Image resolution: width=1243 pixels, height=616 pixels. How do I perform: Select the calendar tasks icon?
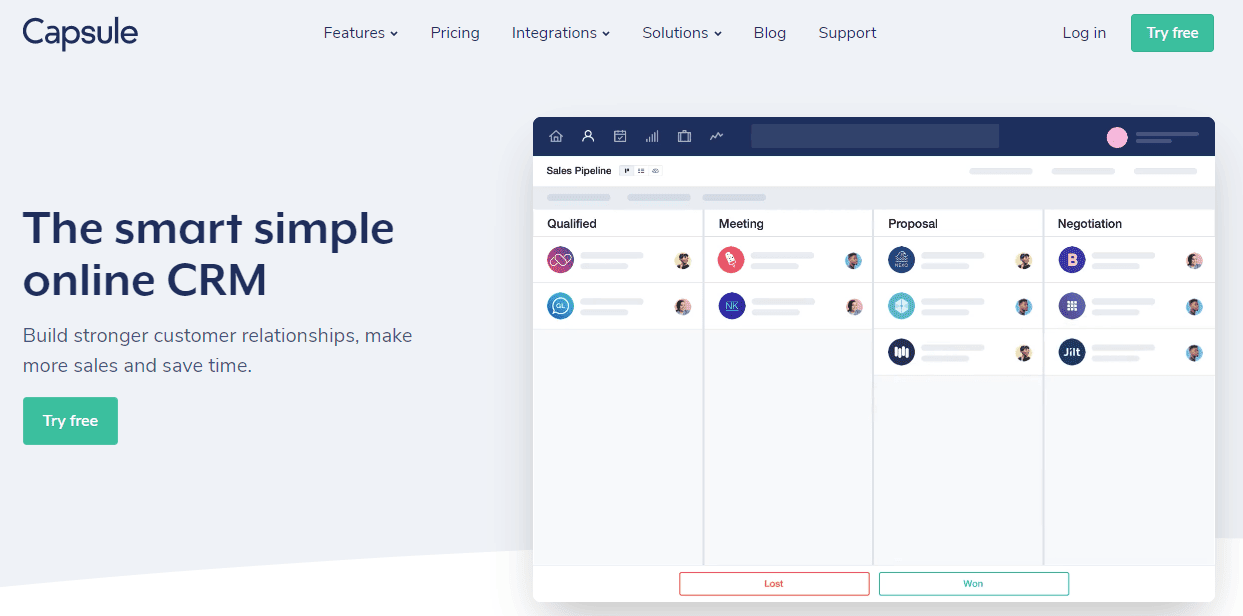click(620, 137)
